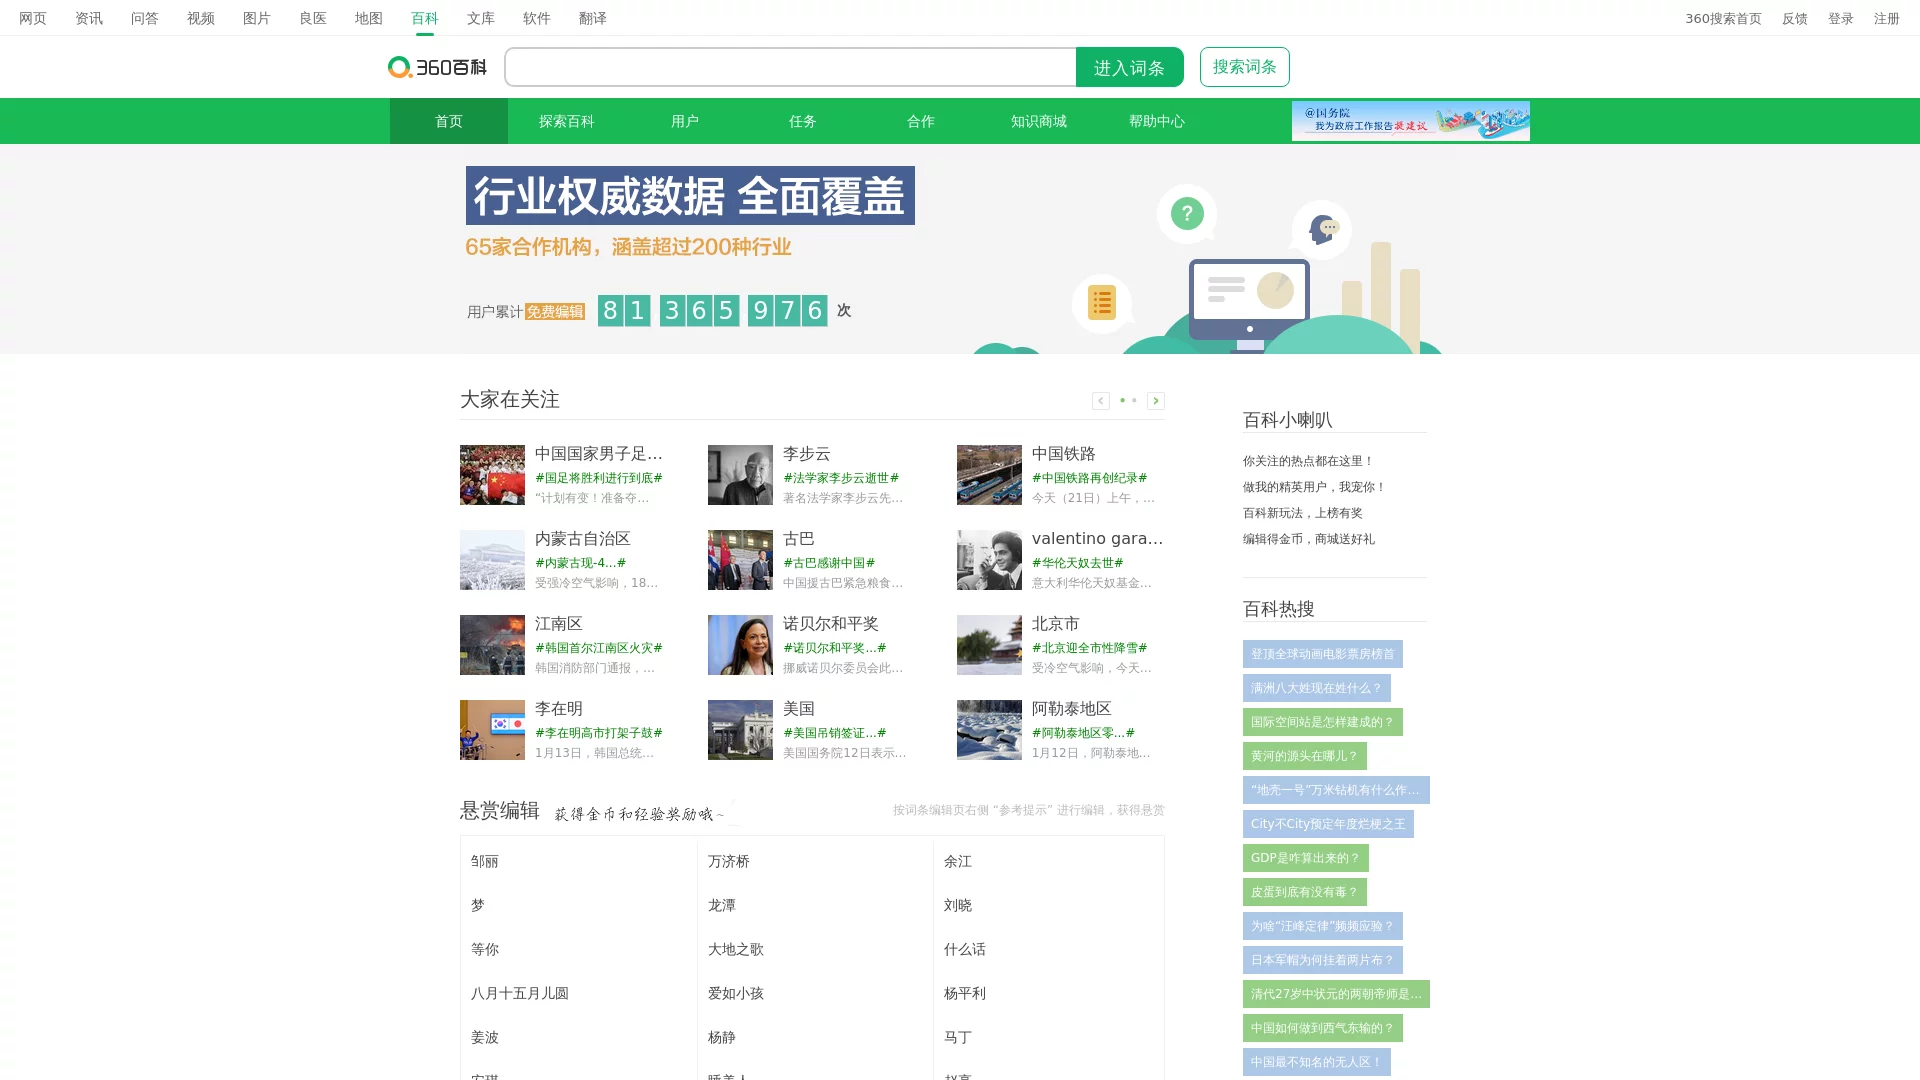The width and height of the screenshot is (1920, 1080).
Task: Click the 搜索词条 button
Action: [x=1244, y=67]
